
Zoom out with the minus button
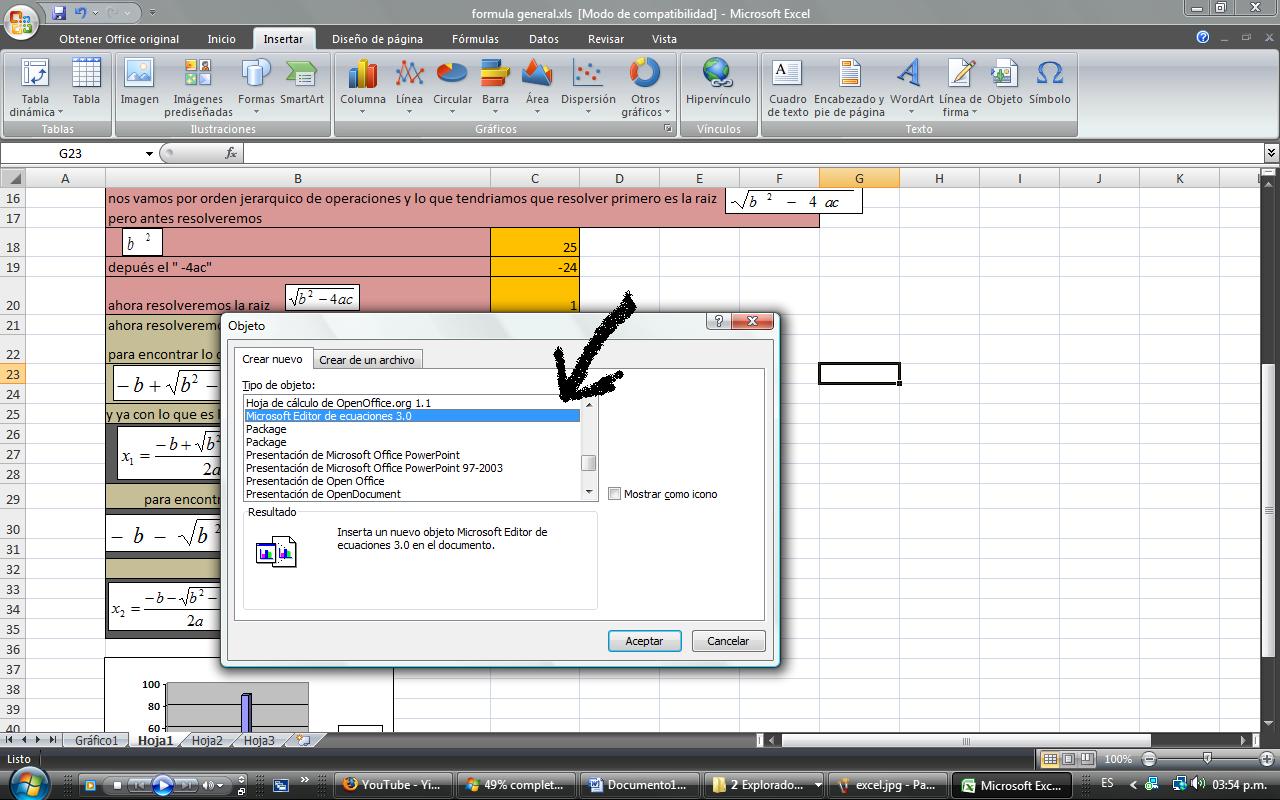[1149, 759]
